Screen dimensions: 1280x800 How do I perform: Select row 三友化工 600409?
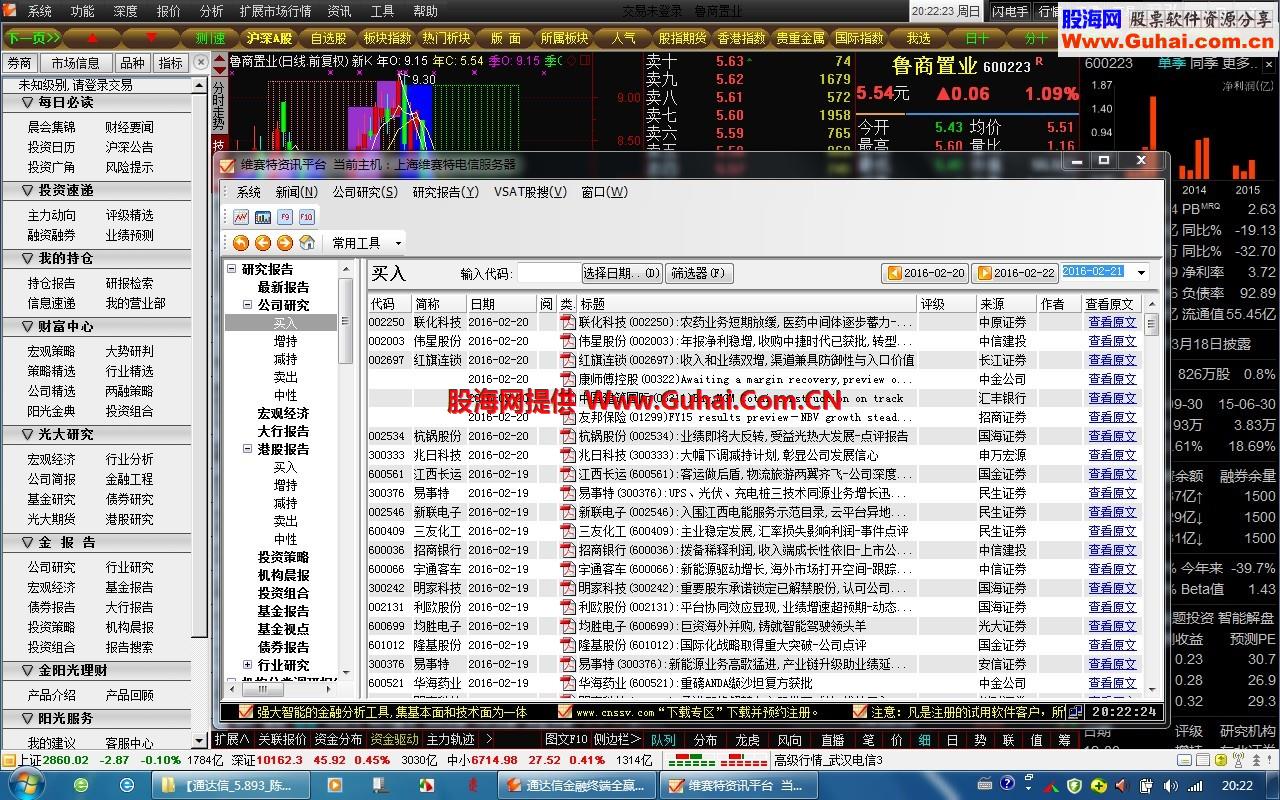[755, 531]
